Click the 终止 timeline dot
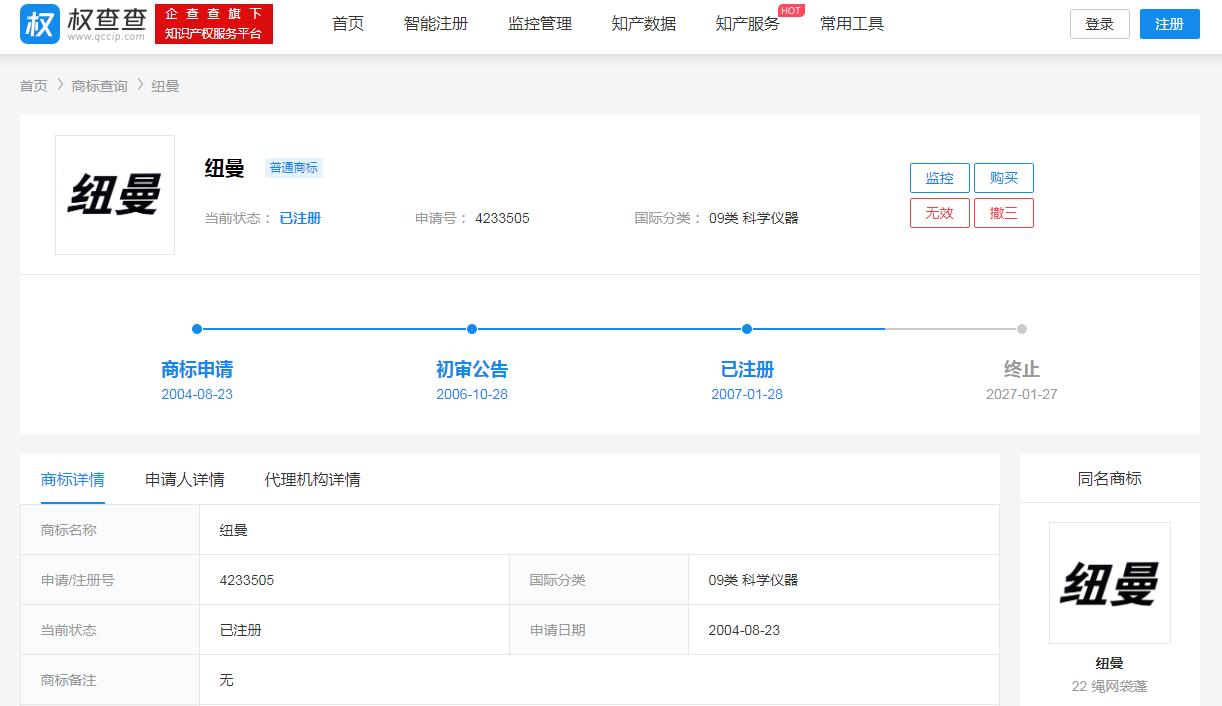1222x706 pixels. point(1021,328)
